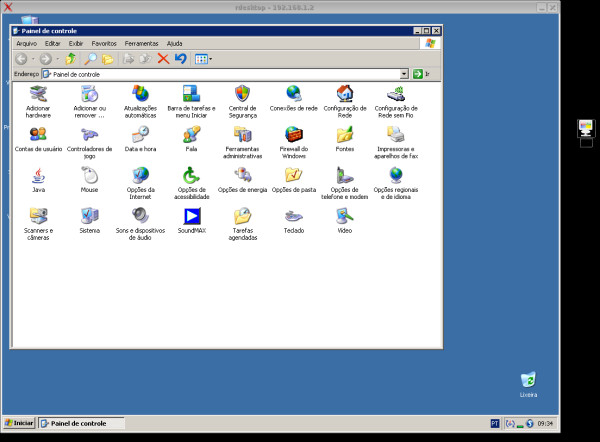The image size is (600, 442).
Task: Open the Fontes folder icon
Action: [345, 139]
